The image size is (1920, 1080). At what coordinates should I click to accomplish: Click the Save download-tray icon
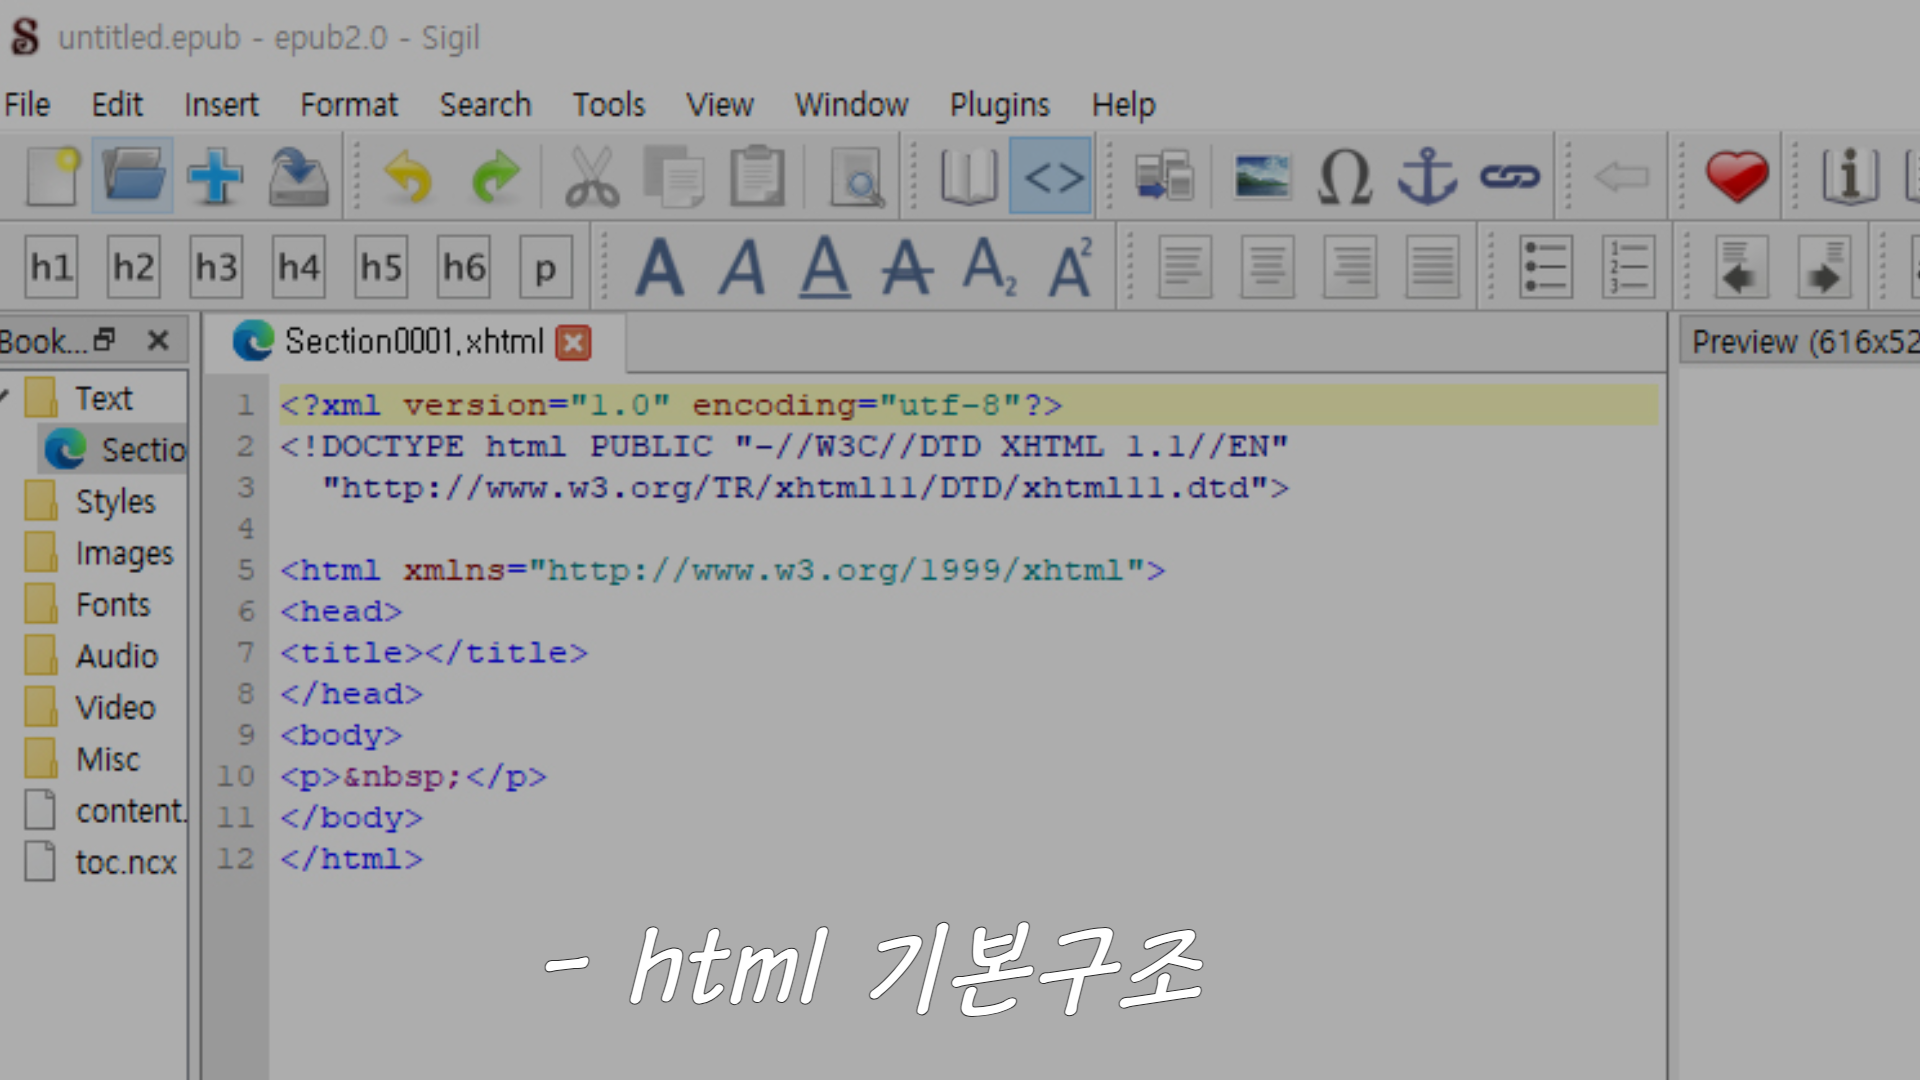[298, 177]
